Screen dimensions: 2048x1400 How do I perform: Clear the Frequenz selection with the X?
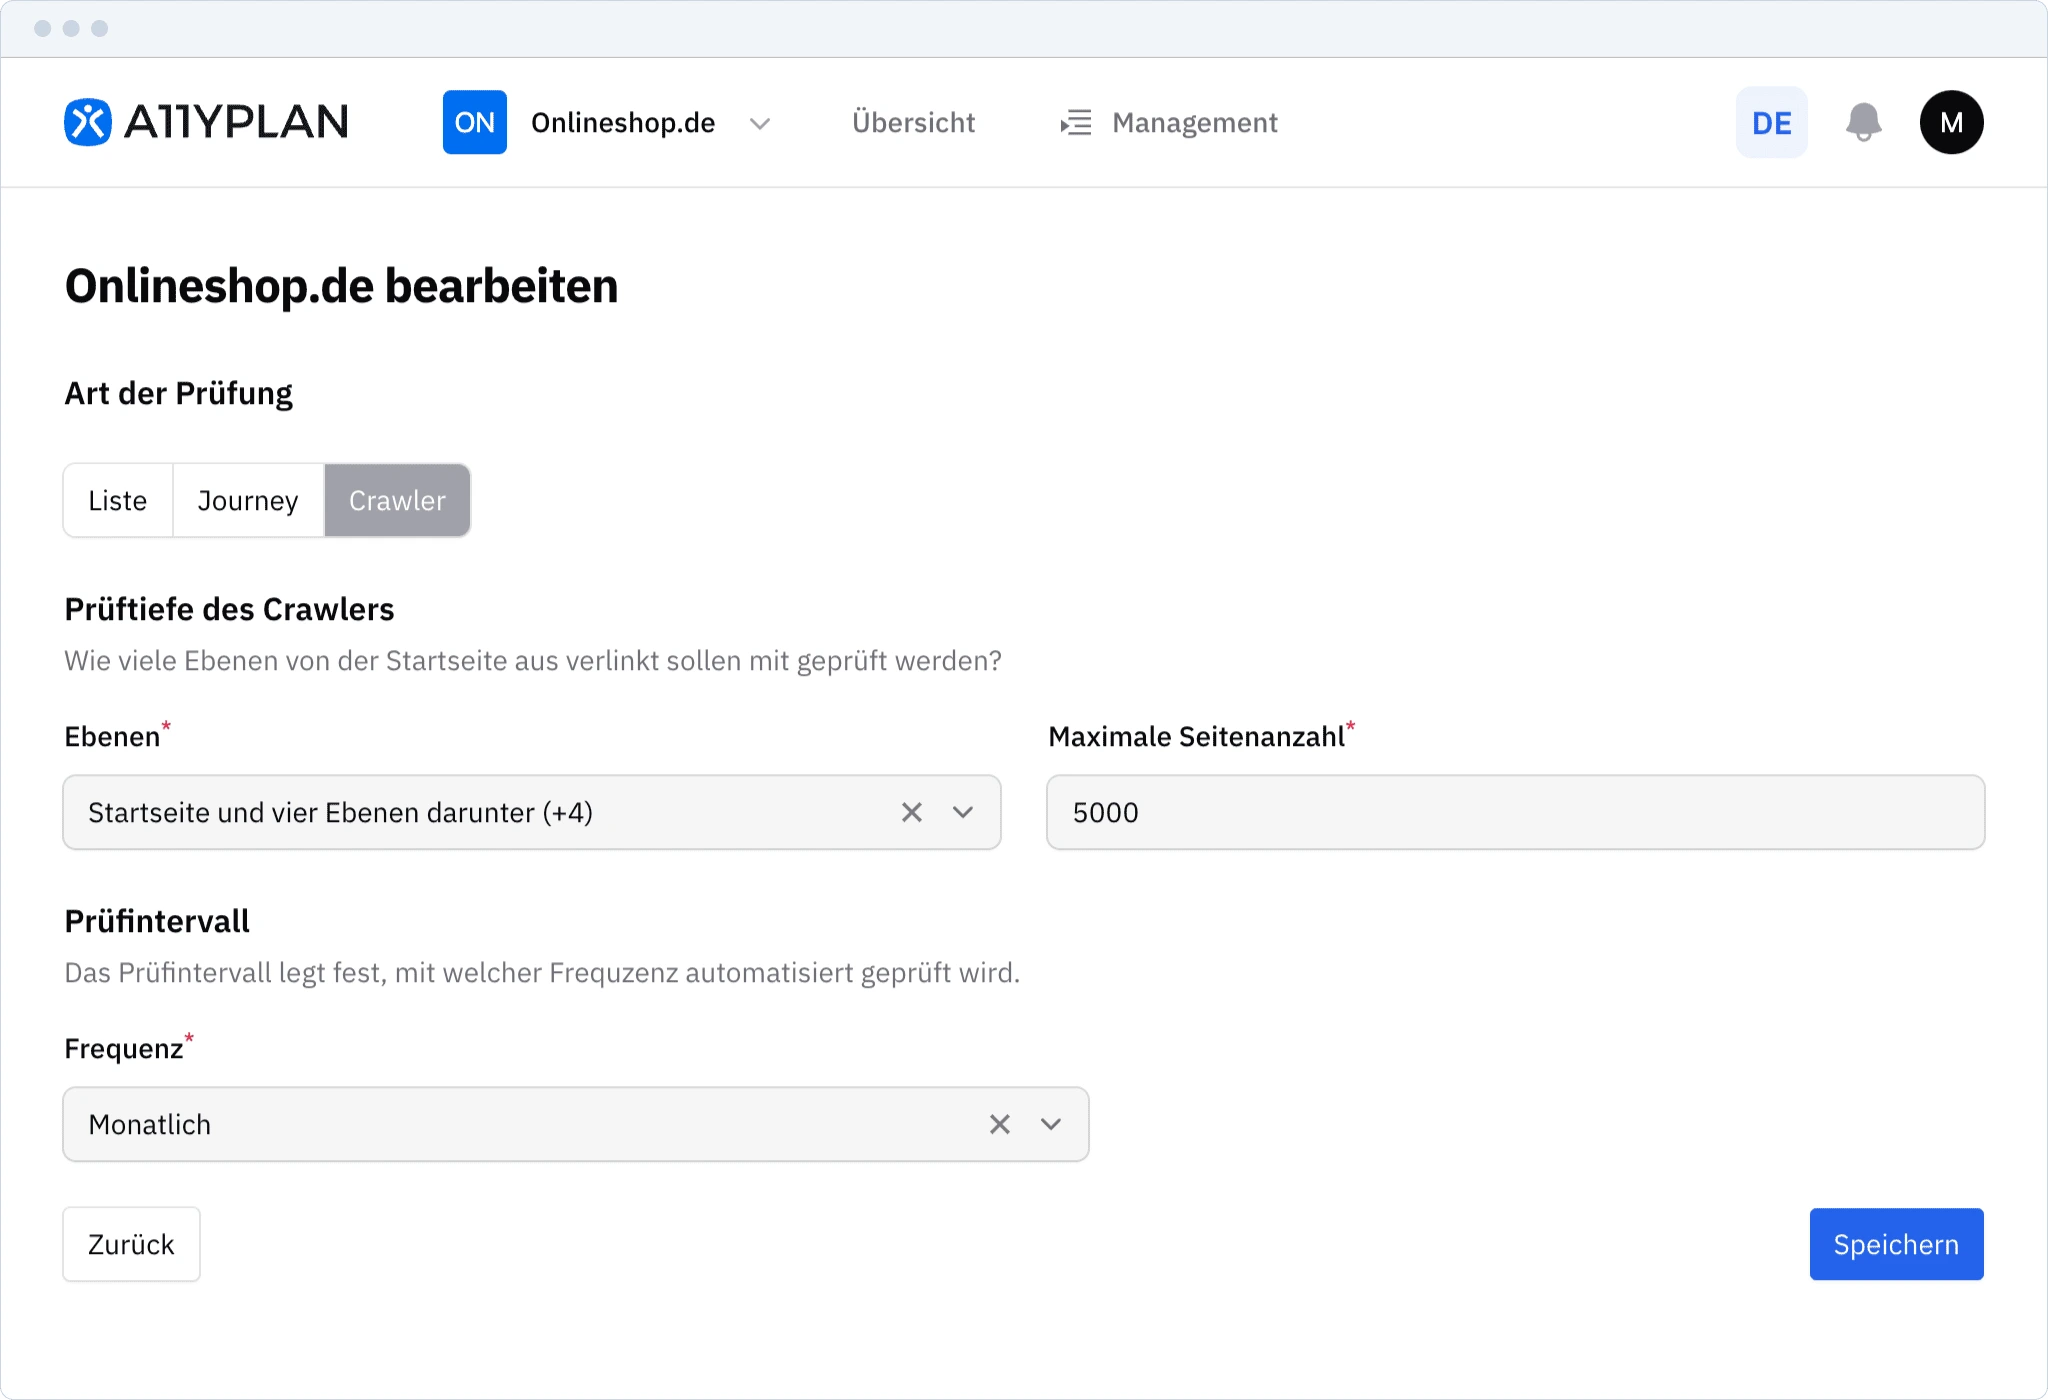(998, 1124)
